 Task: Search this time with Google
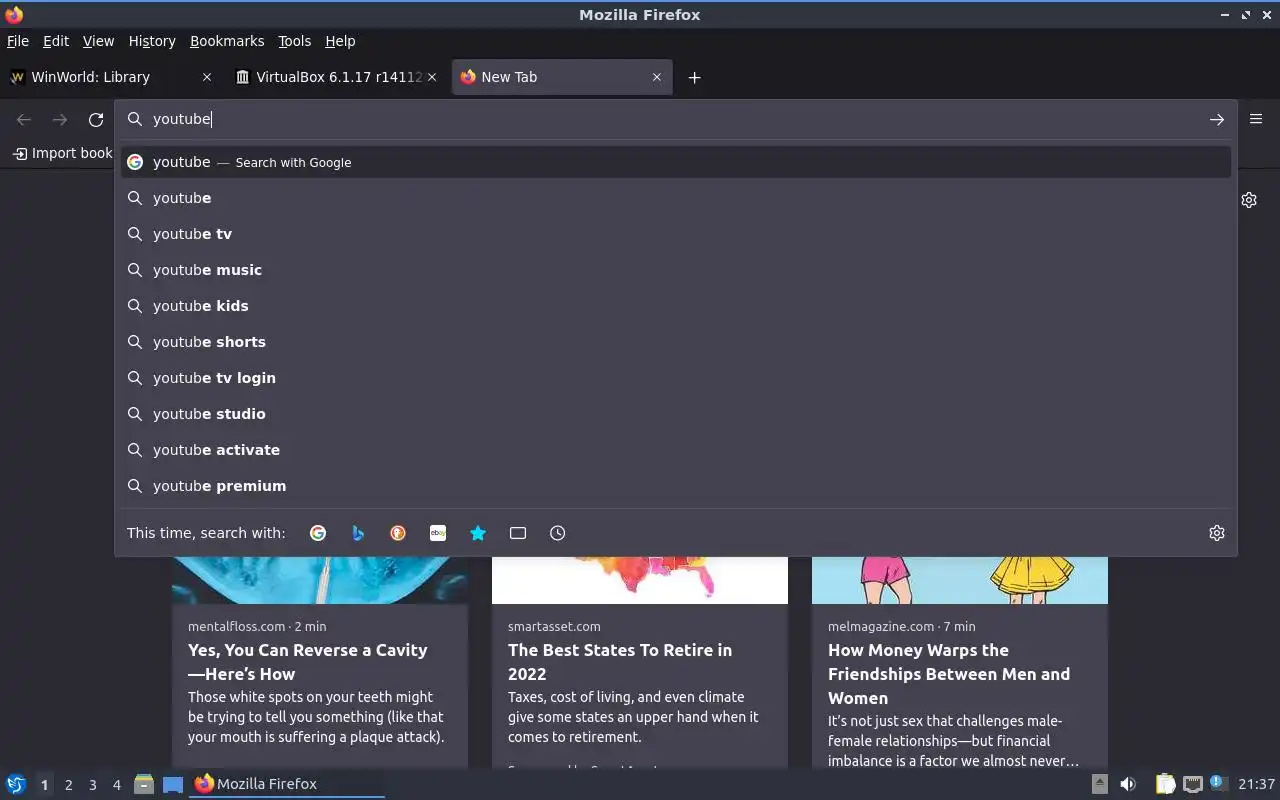[x=318, y=533]
